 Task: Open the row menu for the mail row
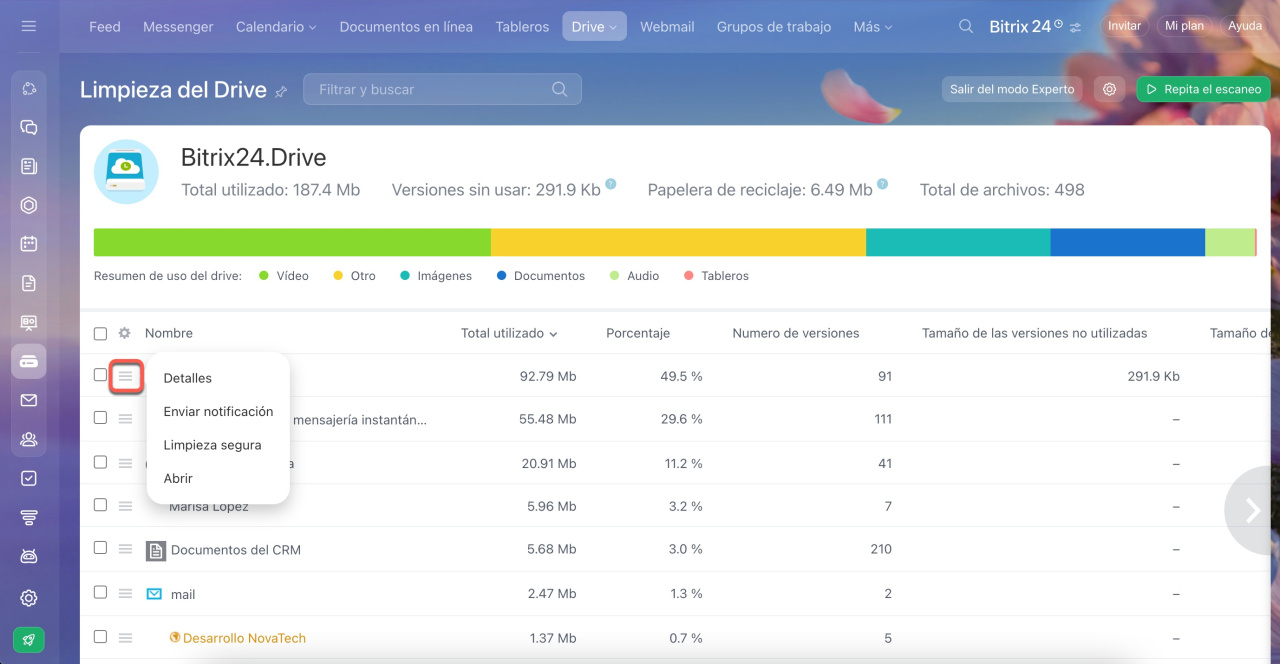(125, 593)
